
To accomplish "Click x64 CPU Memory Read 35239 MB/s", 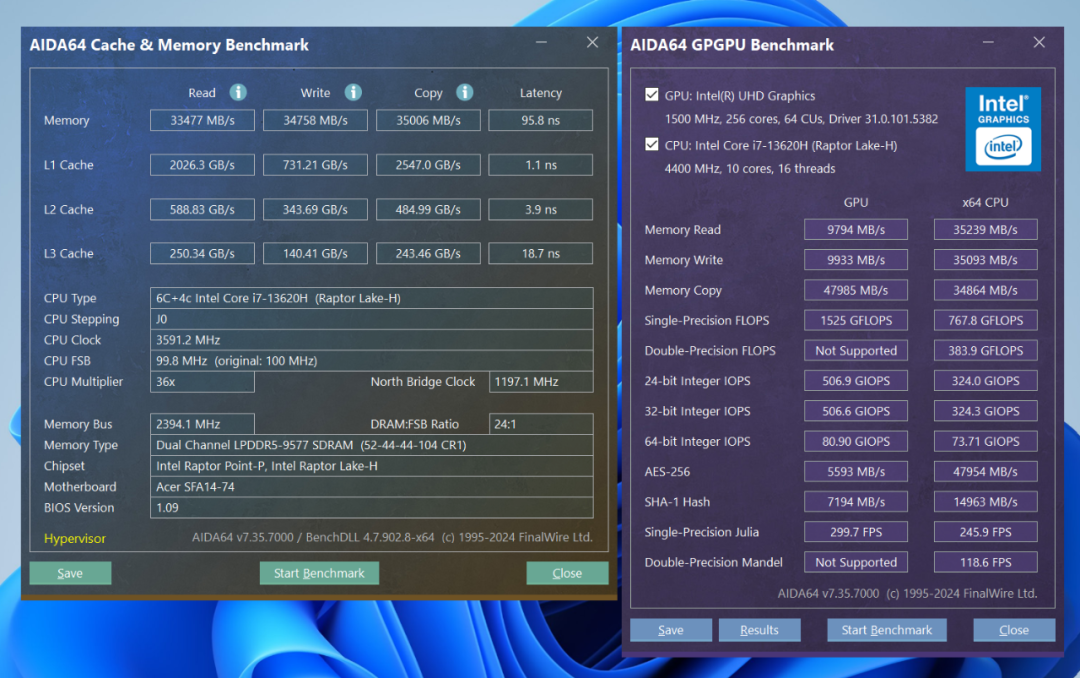I will [x=986, y=229].
